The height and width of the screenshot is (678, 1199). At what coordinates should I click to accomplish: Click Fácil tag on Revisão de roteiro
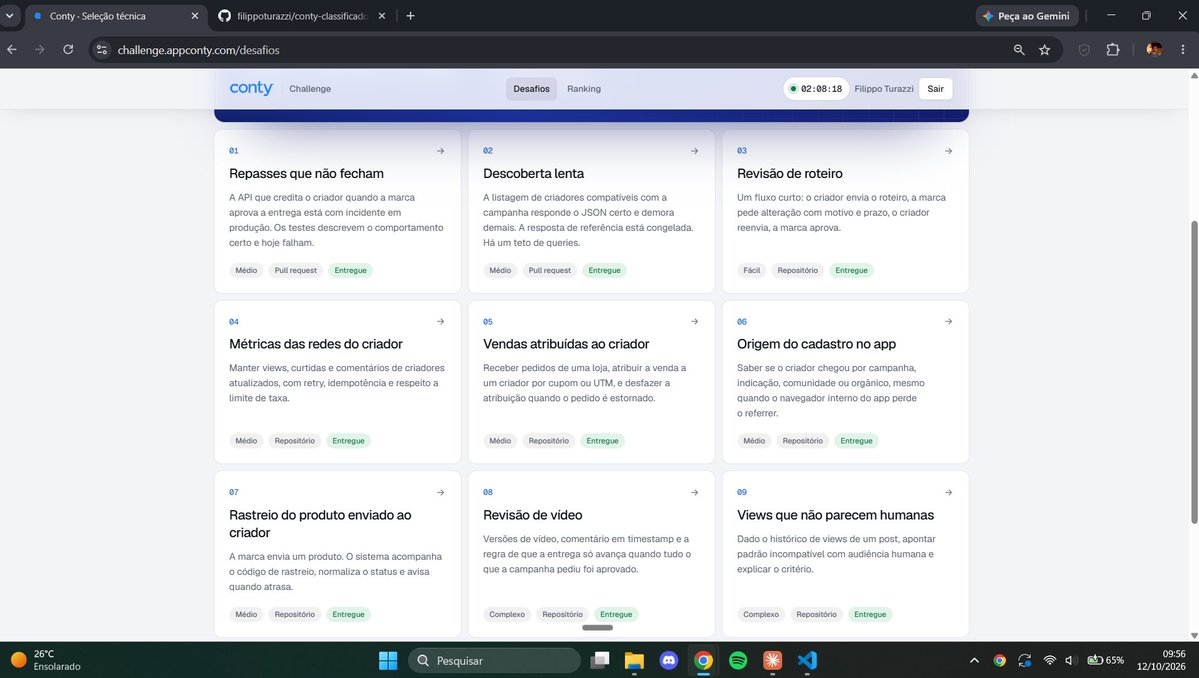[x=752, y=270]
